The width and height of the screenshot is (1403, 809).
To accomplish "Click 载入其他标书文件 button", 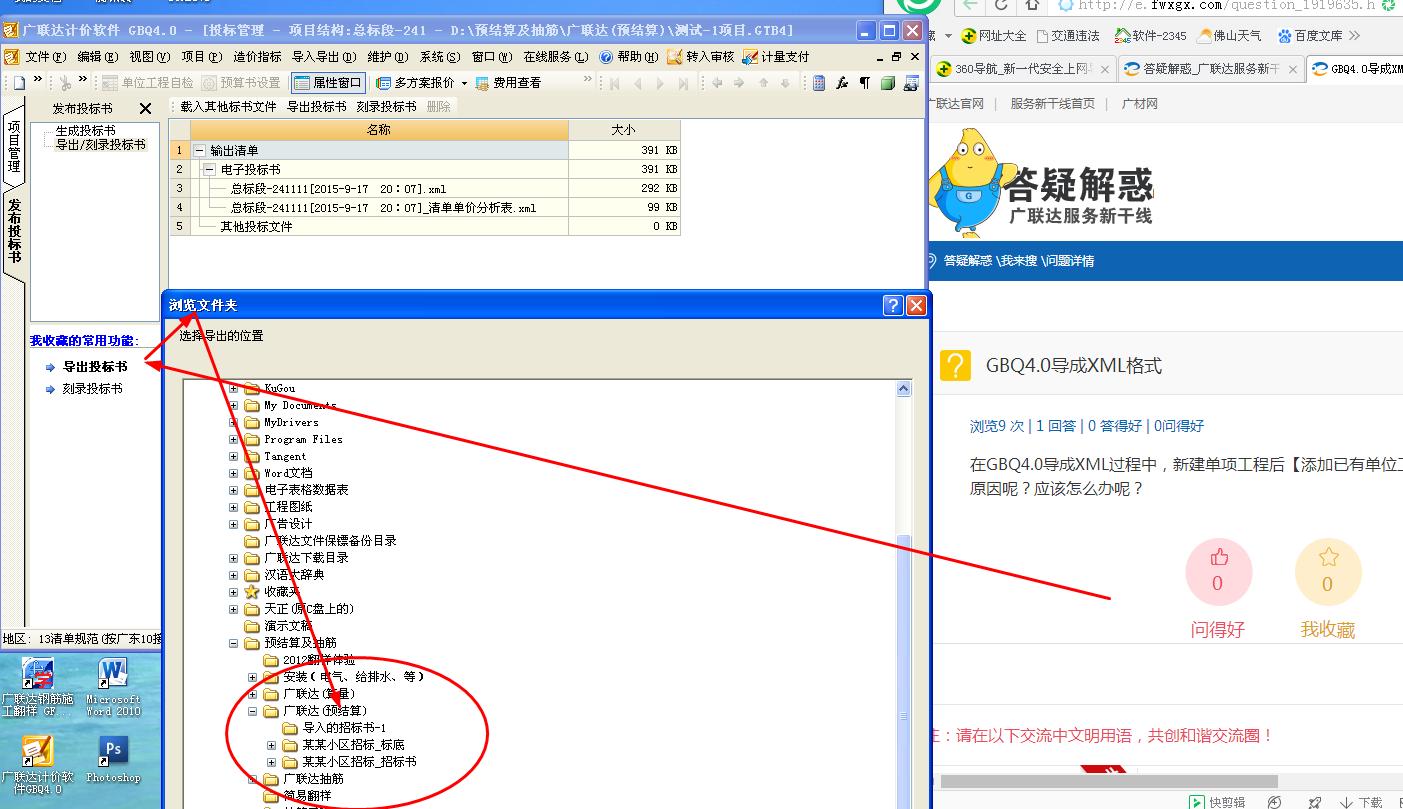I will [x=228, y=106].
